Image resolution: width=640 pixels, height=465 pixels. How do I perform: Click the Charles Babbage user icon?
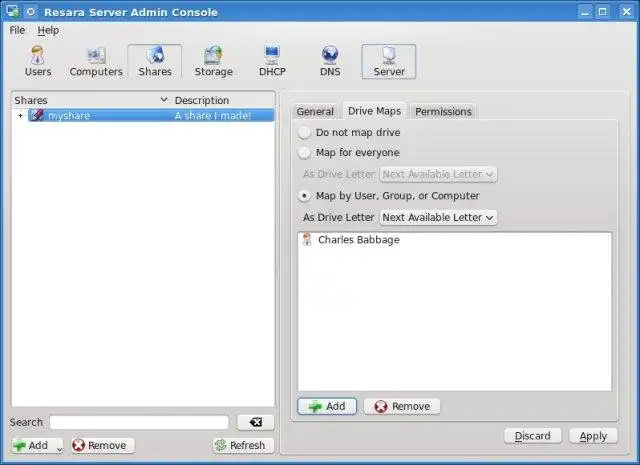(x=307, y=239)
